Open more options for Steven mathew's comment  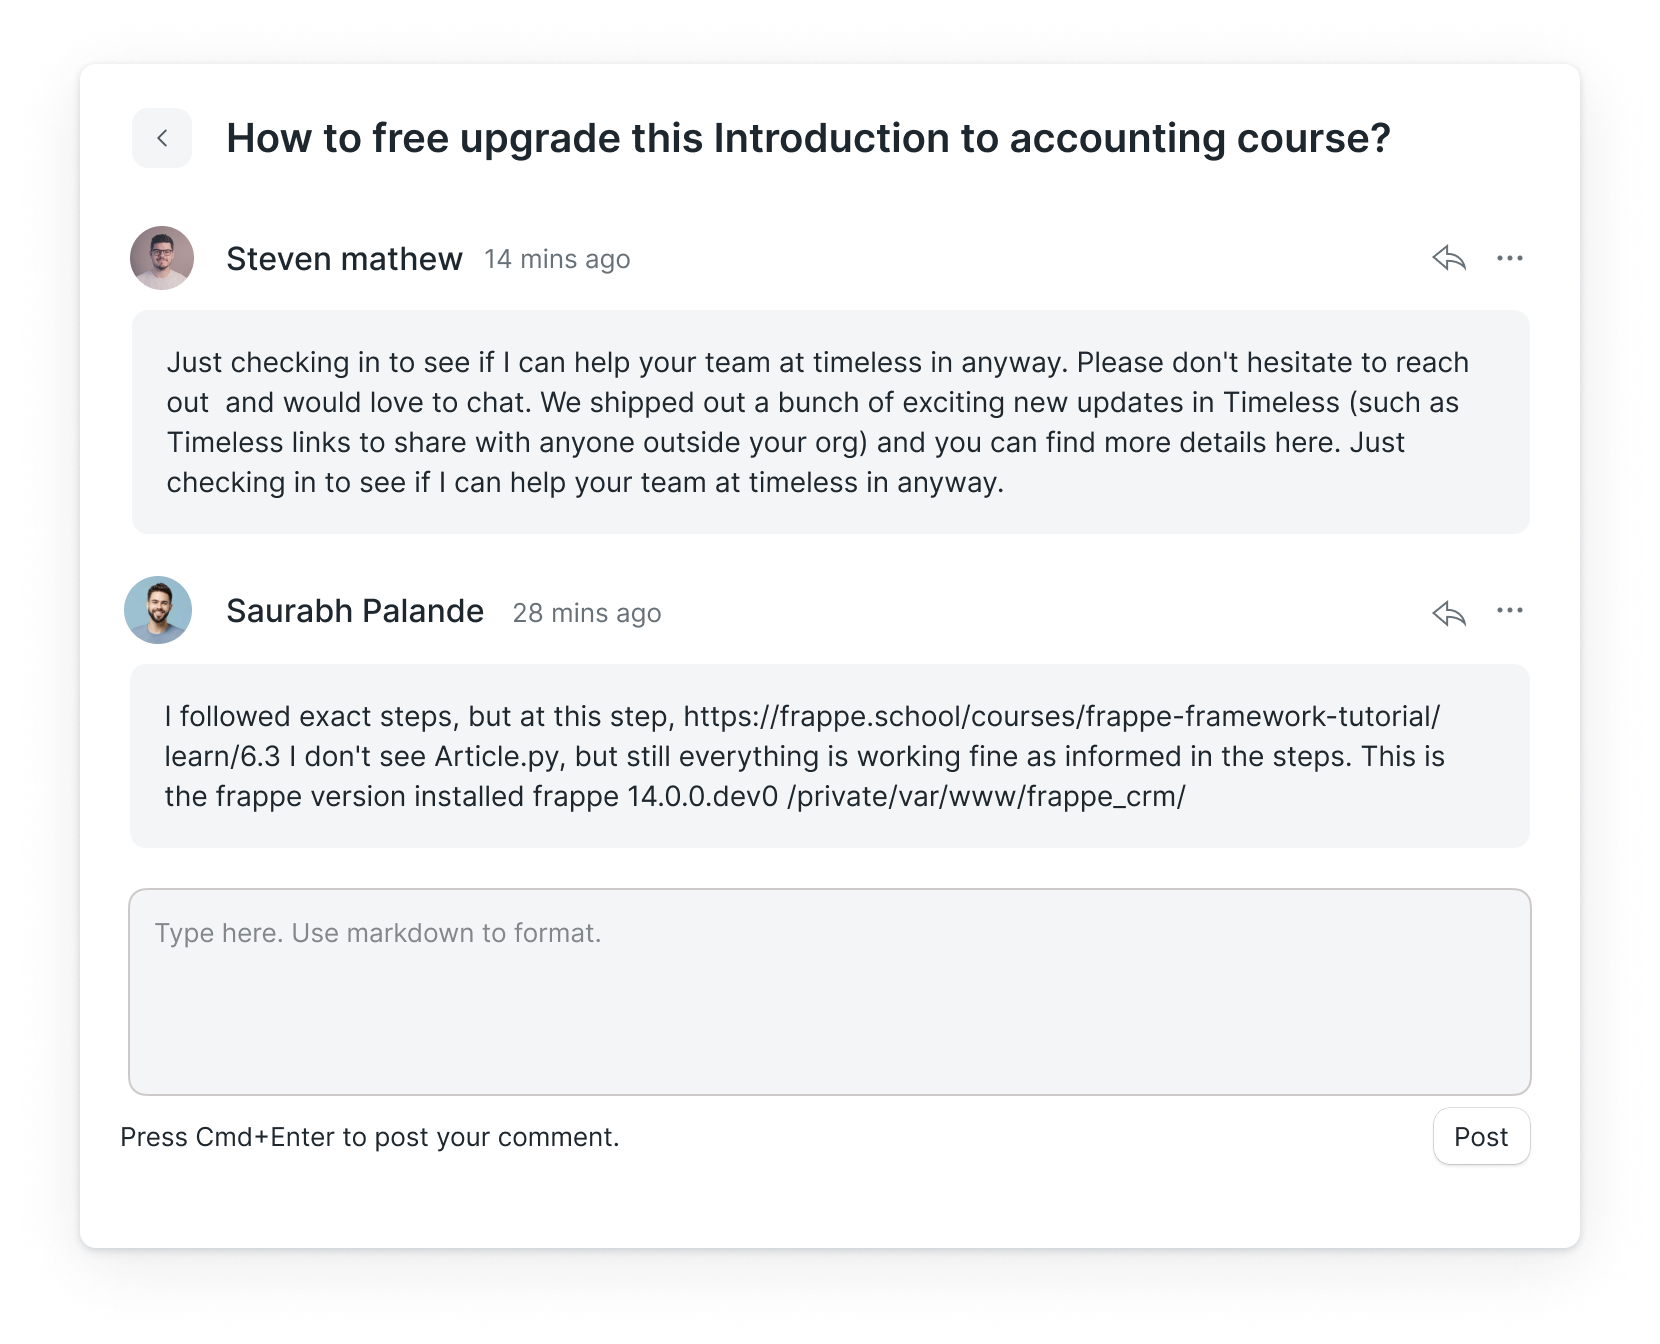[1510, 258]
